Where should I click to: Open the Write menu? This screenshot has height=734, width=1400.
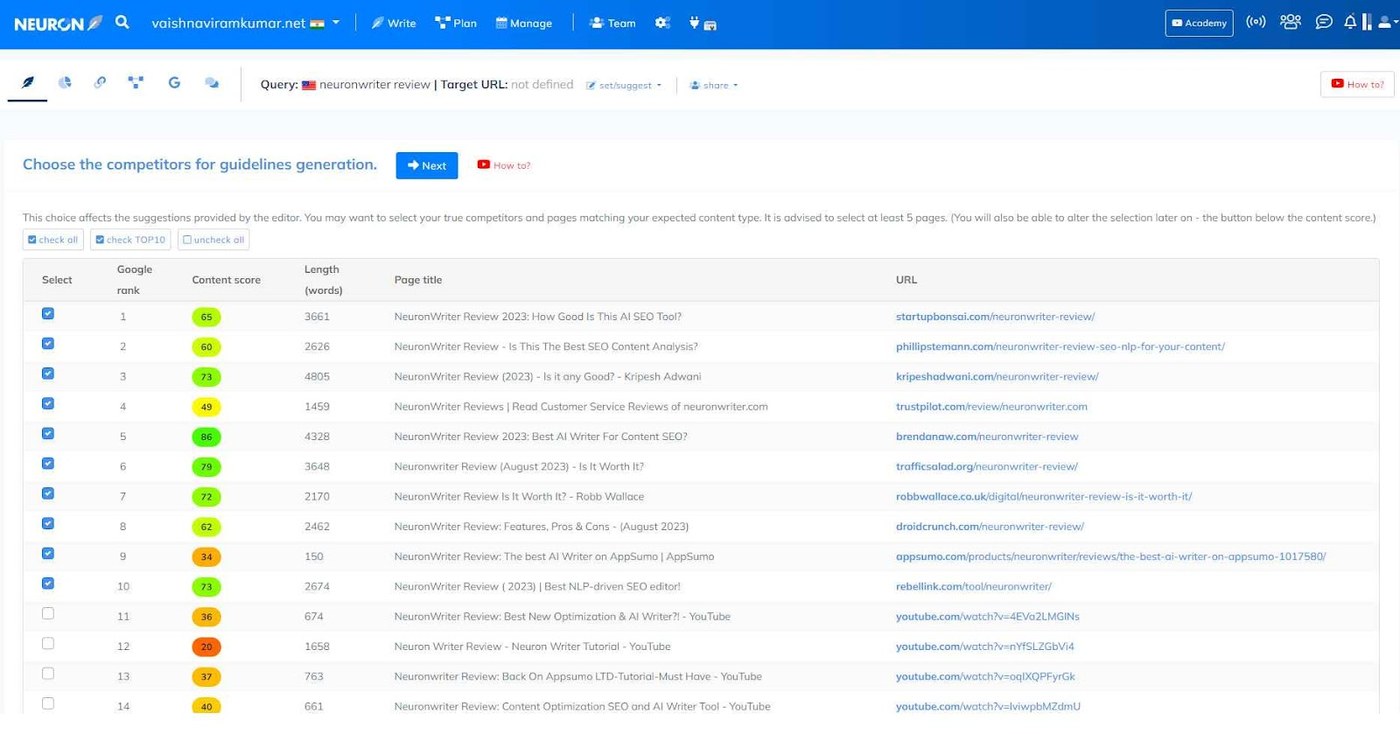(x=394, y=23)
